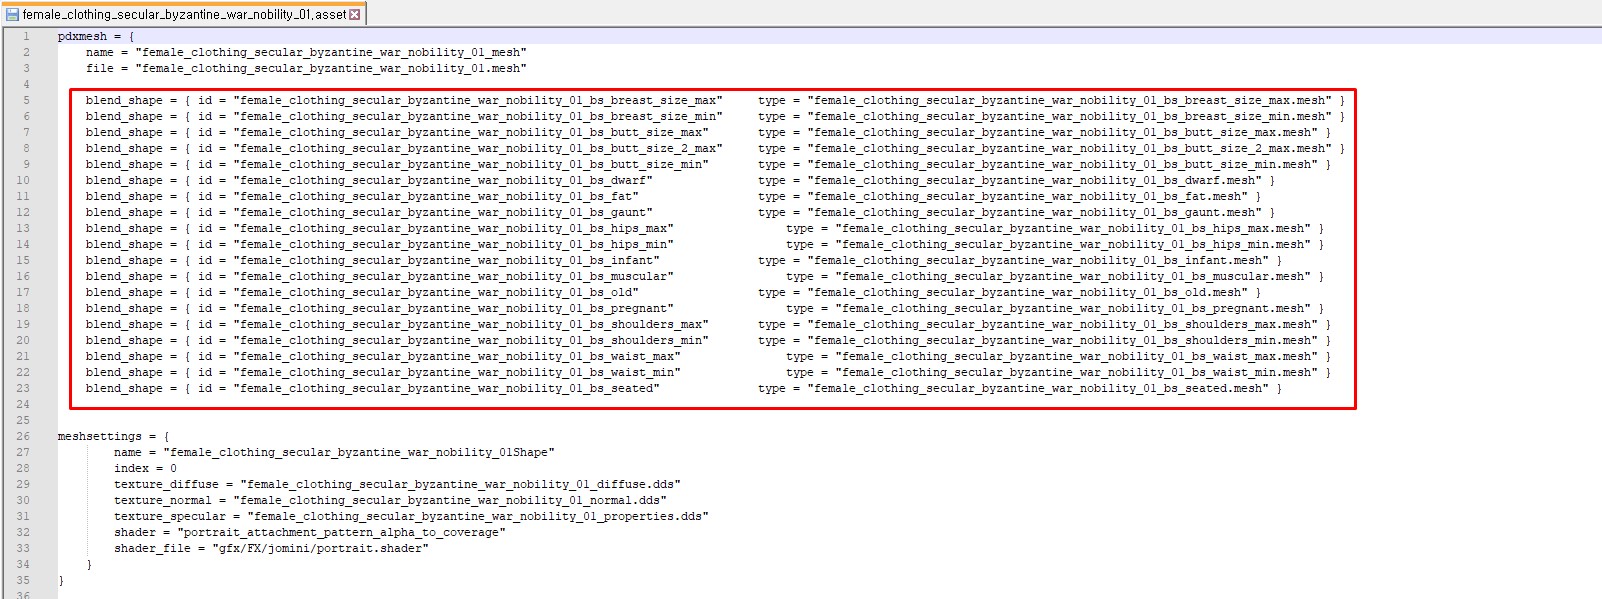Click the shader value 'portrait_attachment_pattern_alpha_to_coverage'

pyautogui.click(x=342, y=532)
